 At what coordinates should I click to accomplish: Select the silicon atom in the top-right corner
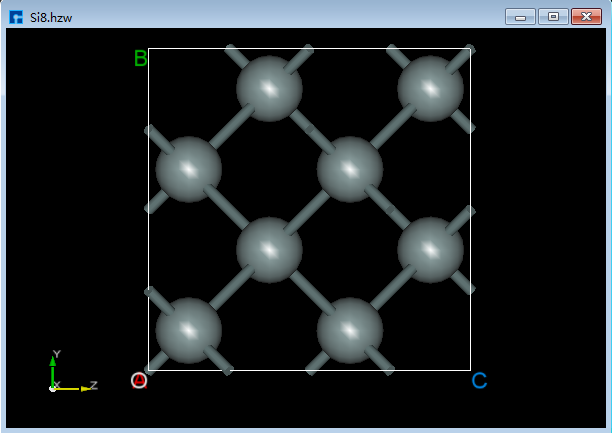point(430,88)
